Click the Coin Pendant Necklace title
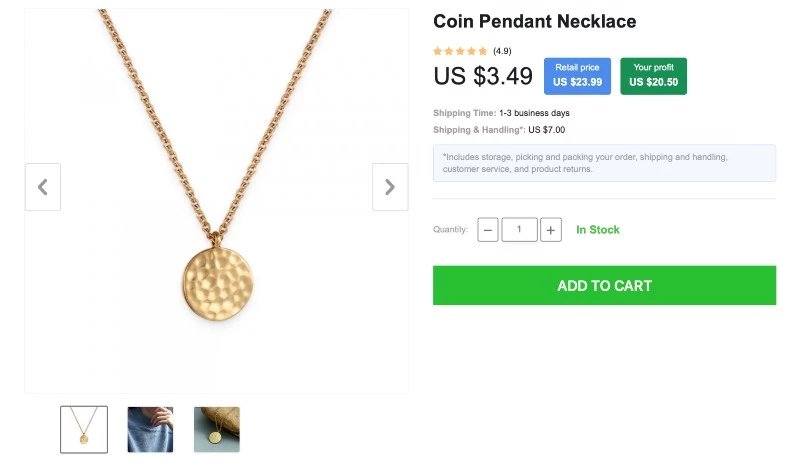 [x=535, y=22]
